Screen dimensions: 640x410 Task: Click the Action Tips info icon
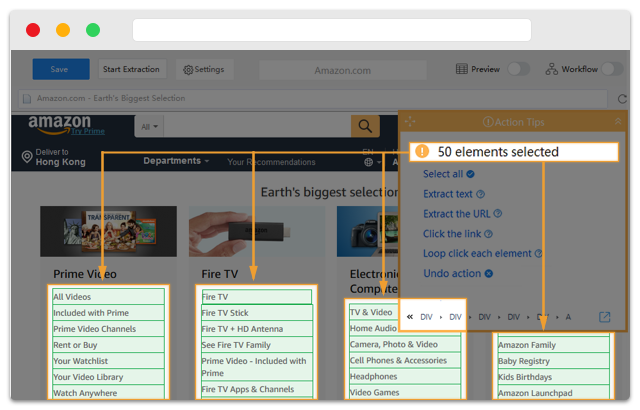click(x=488, y=122)
